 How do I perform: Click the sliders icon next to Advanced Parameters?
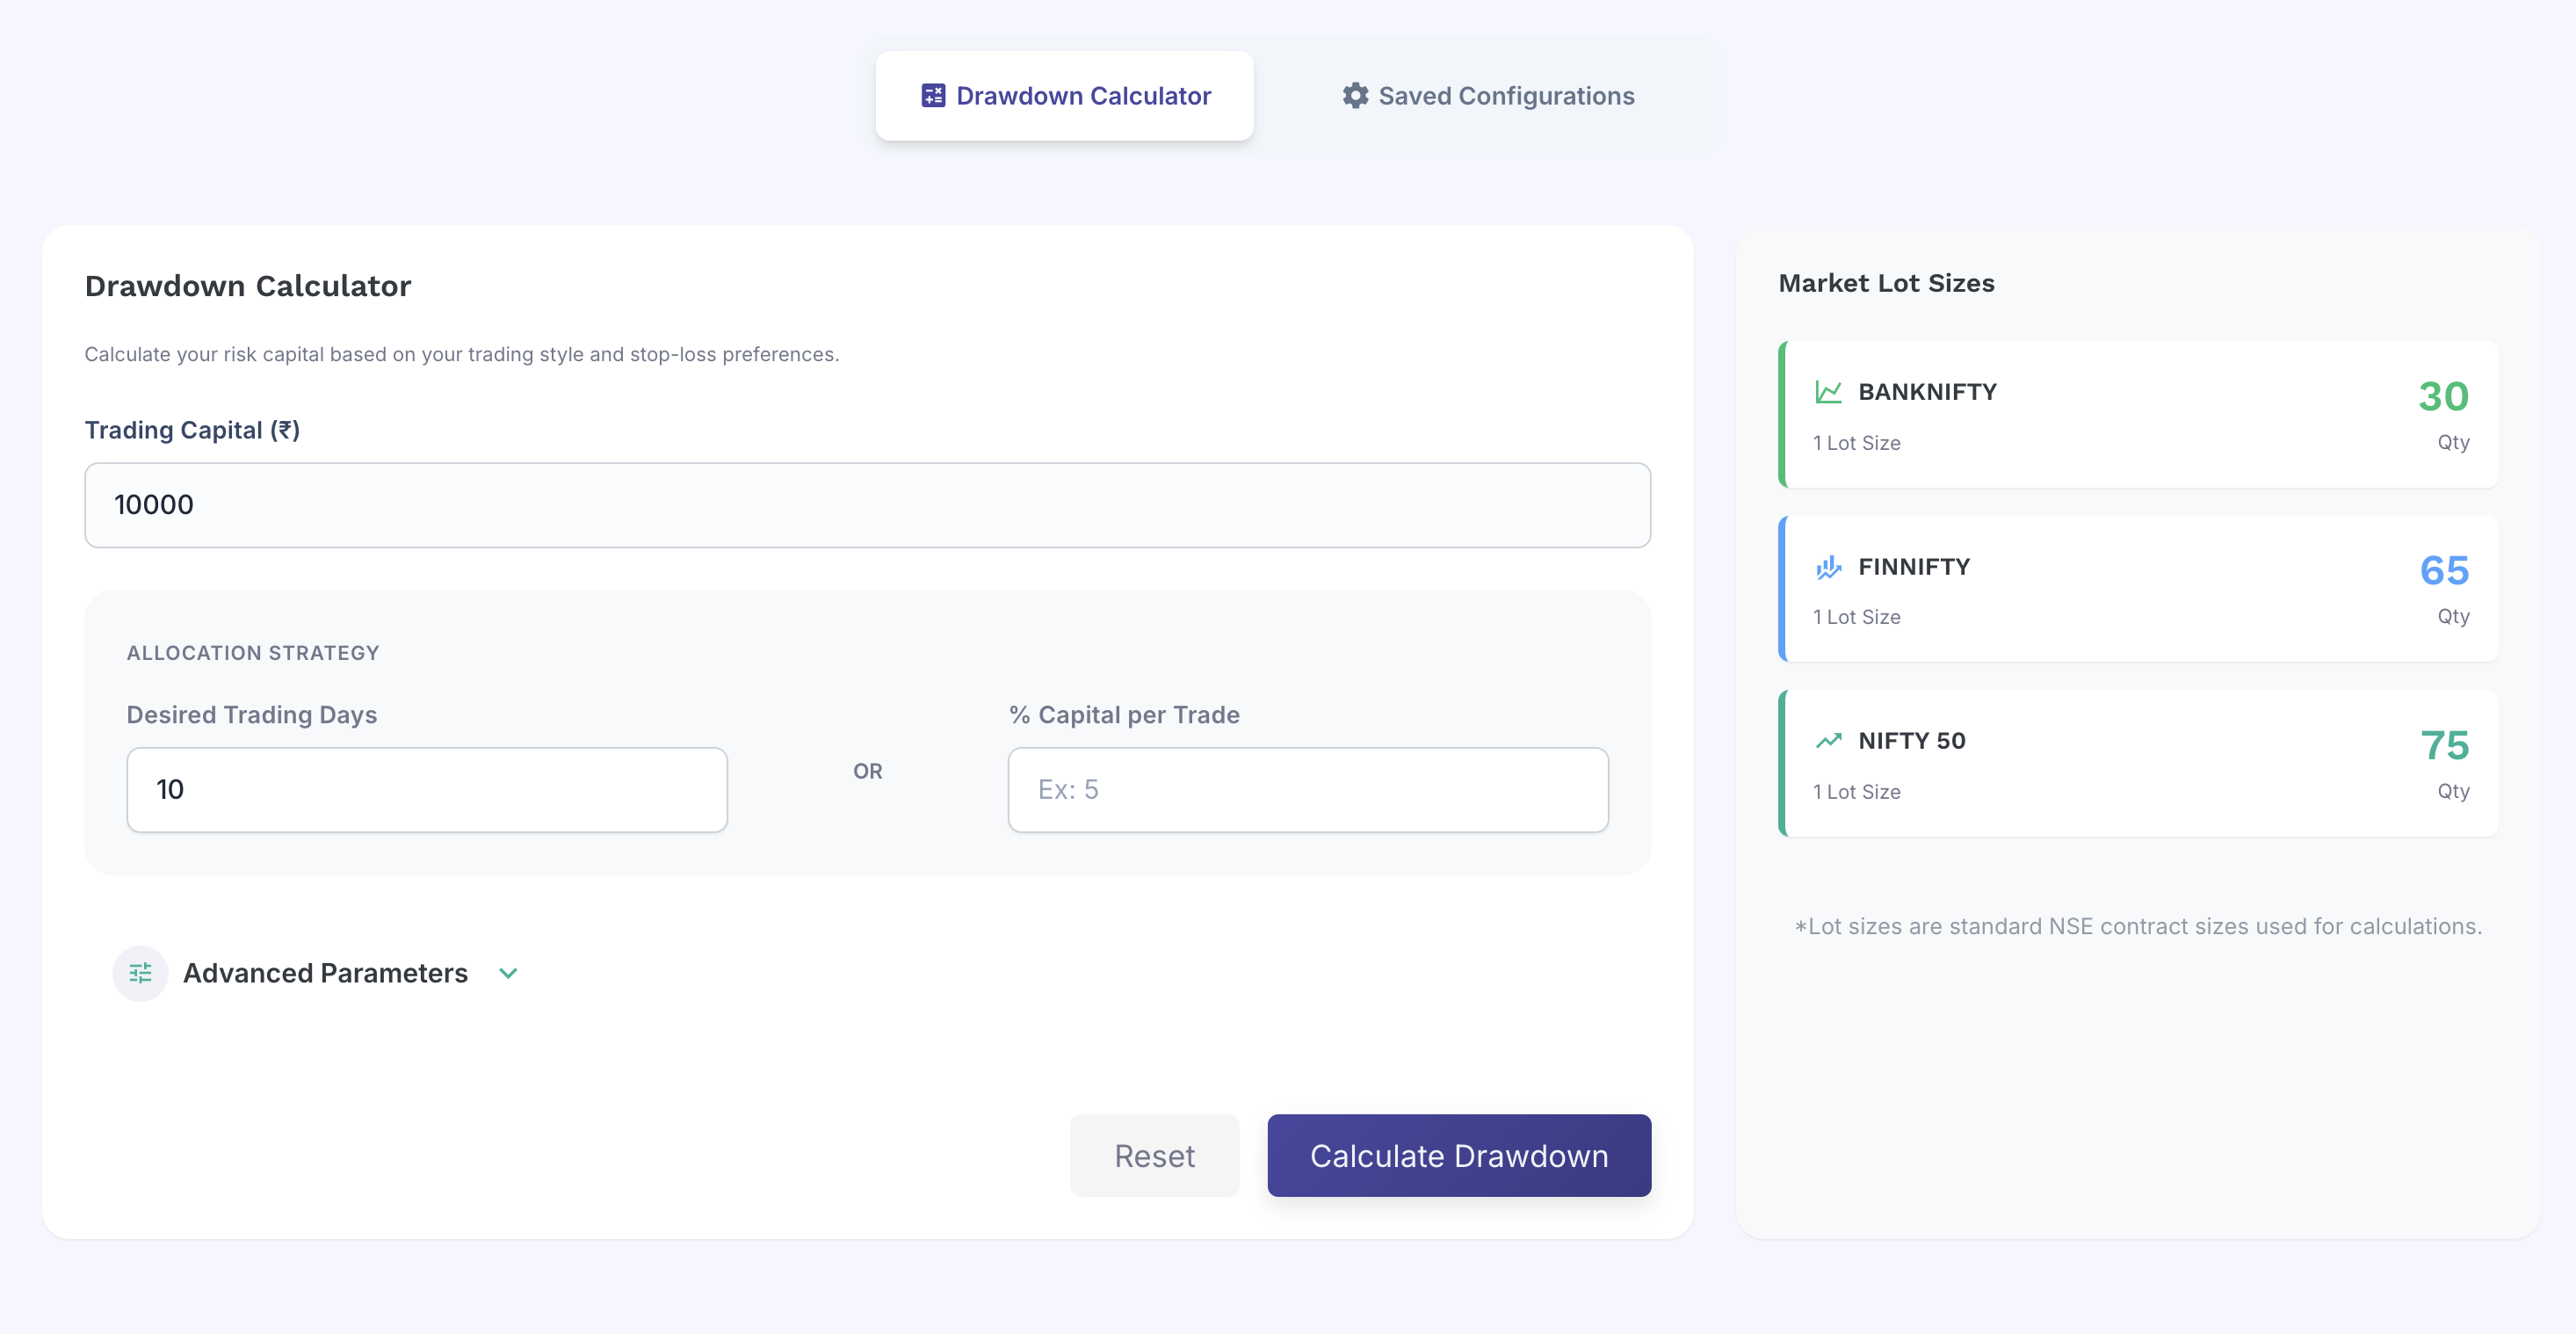(x=140, y=972)
